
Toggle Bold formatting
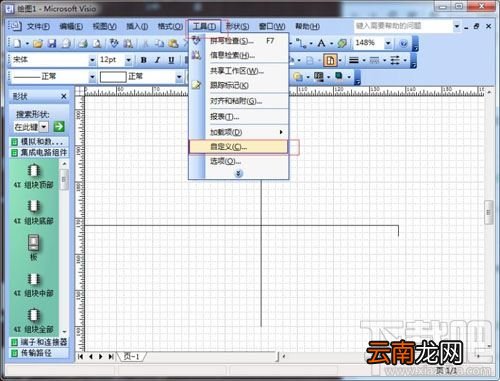(144, 60)
